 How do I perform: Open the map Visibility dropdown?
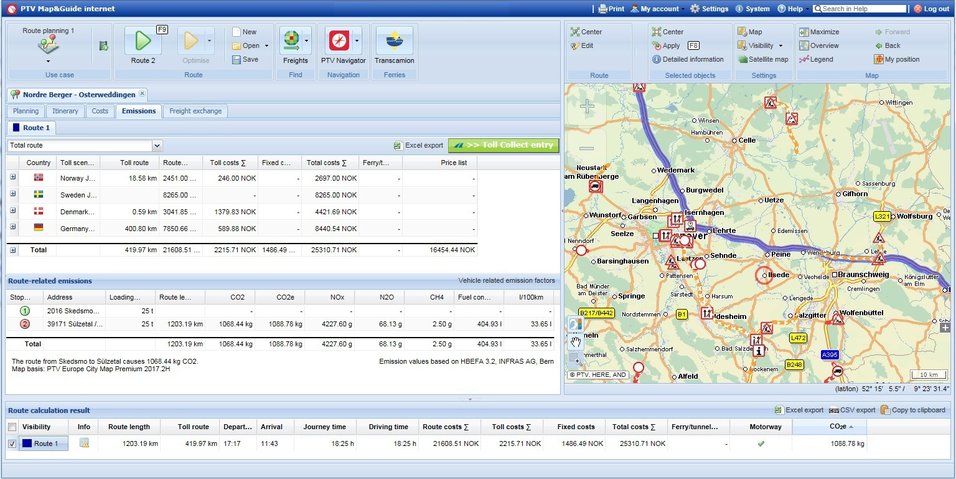pos(766,45)
